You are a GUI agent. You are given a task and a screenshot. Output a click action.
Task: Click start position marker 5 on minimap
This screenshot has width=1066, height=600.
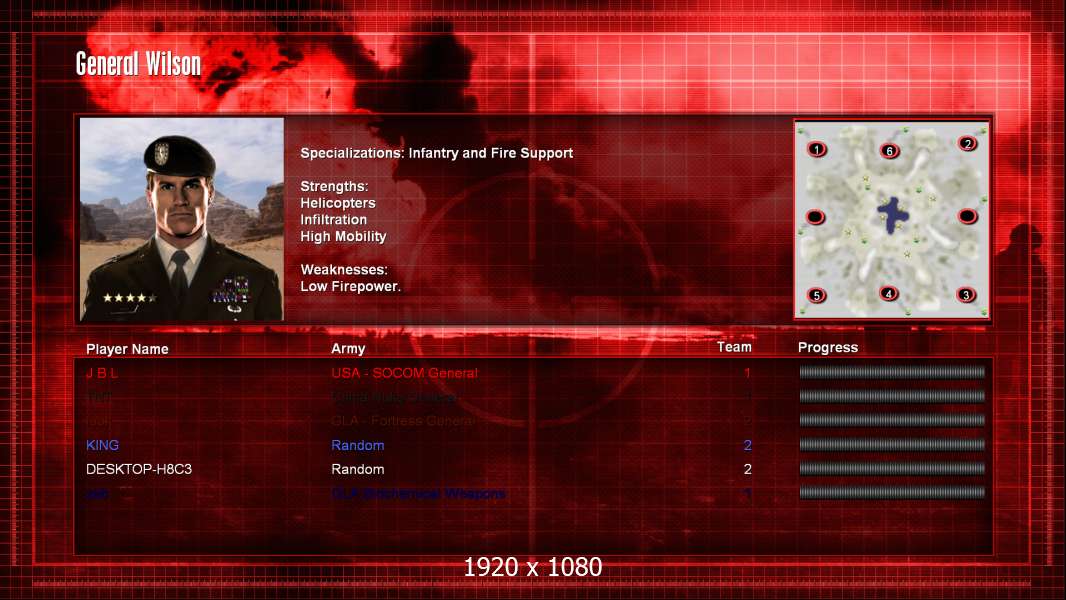pos(816,296)
